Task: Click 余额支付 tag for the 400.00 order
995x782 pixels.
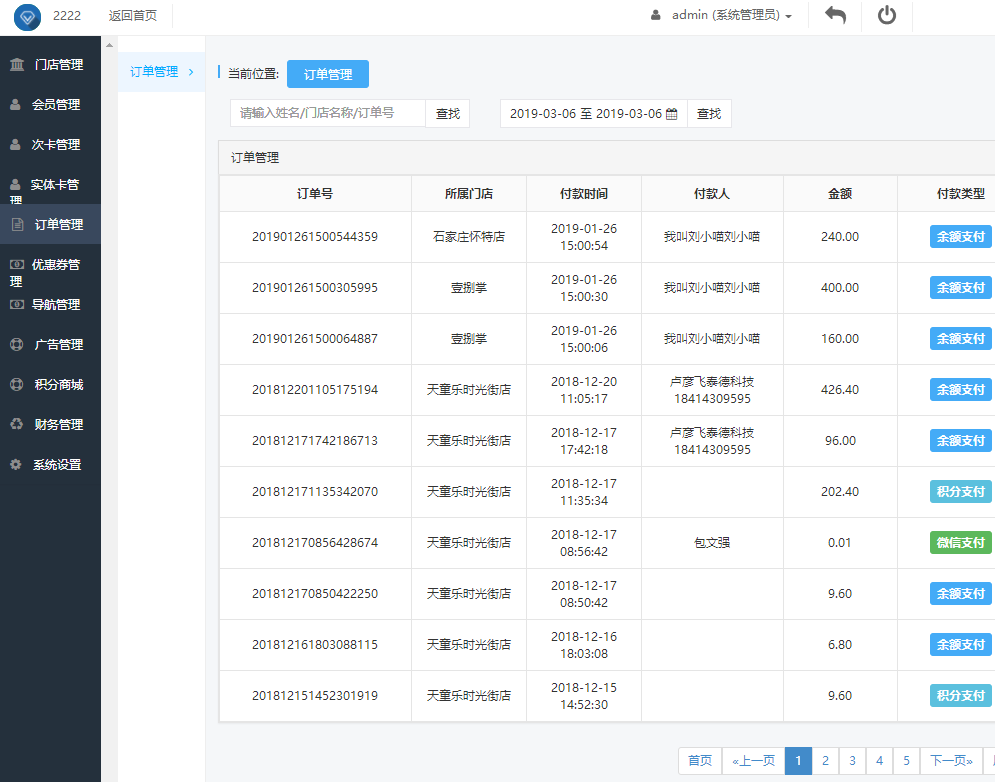Action: [960, 288]
